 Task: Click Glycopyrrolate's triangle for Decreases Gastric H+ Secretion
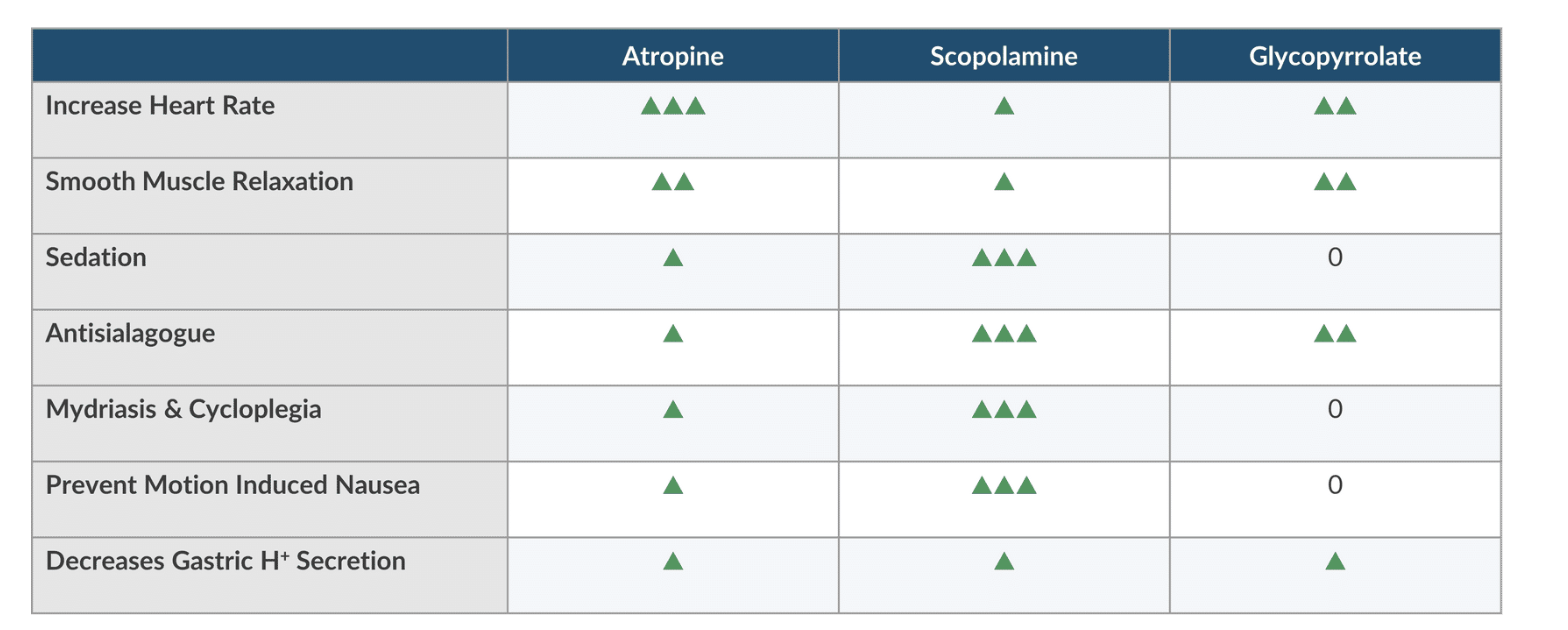[1334, 562]
